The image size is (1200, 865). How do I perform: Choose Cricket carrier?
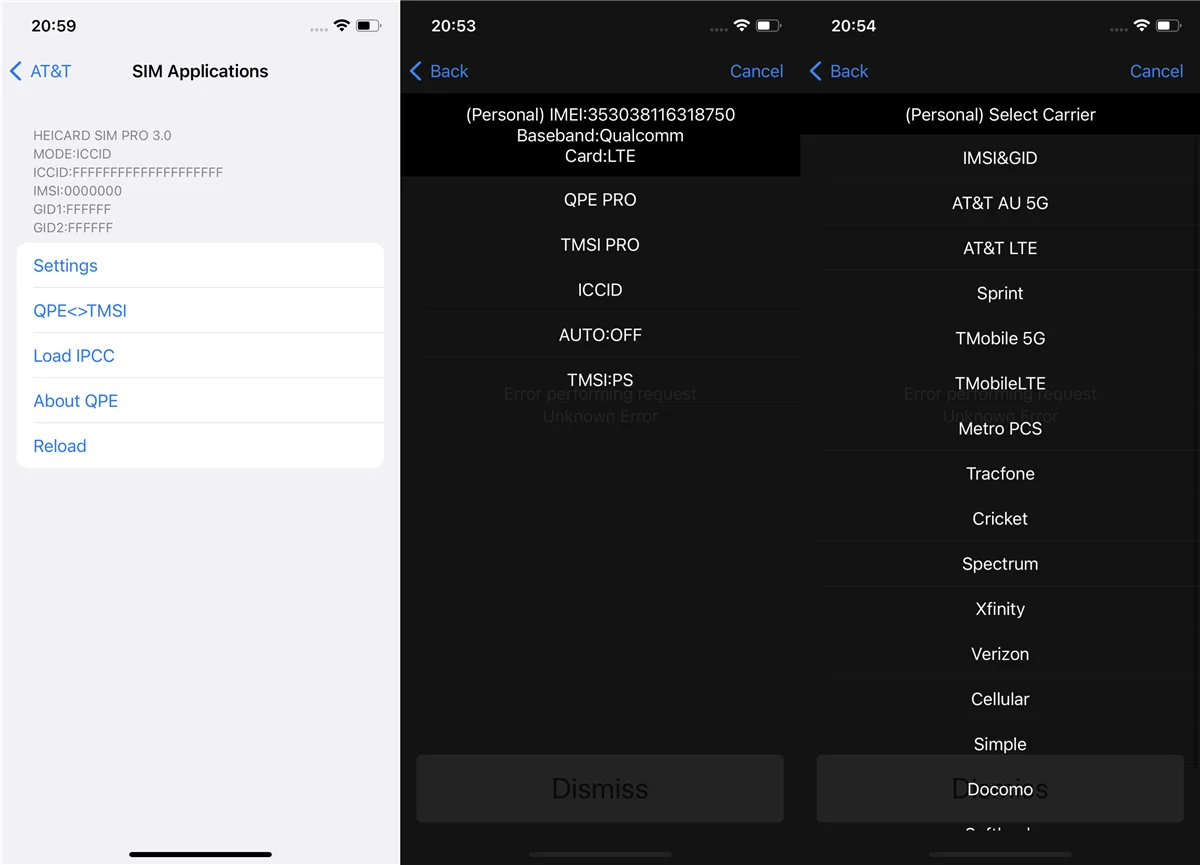click(x=1000, y=518)
